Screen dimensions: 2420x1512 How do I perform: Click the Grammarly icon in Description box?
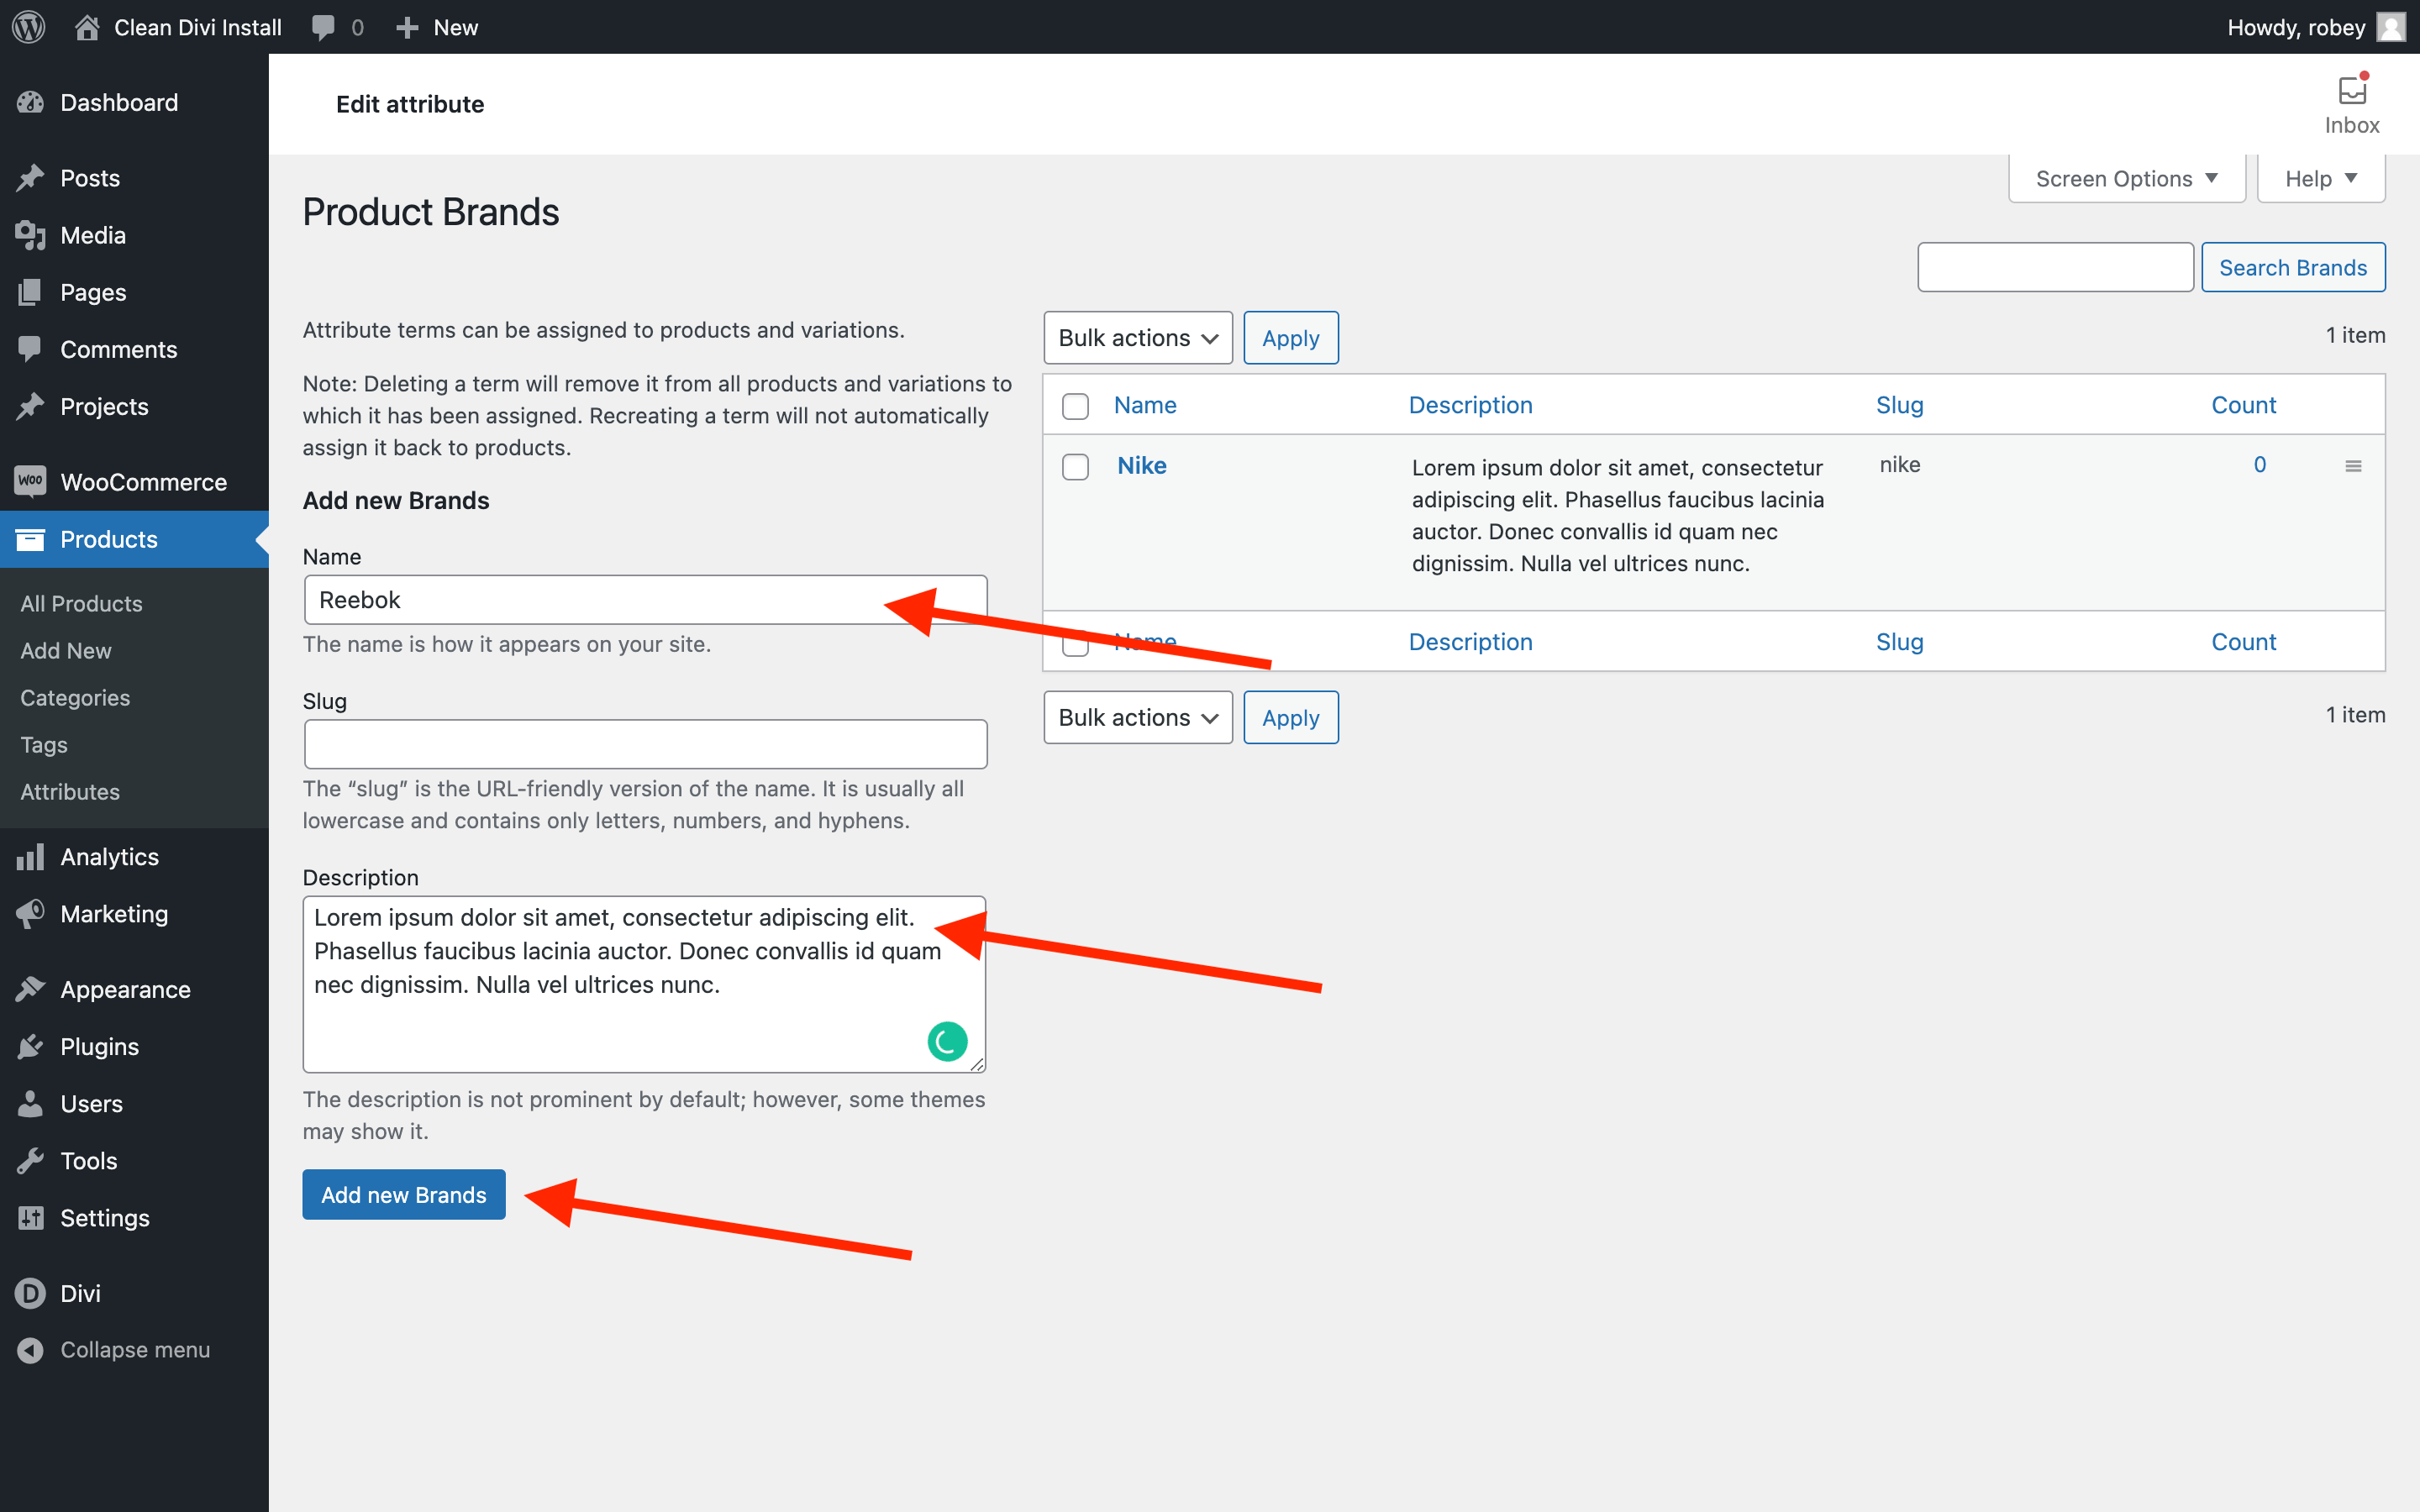point(947,1041)
